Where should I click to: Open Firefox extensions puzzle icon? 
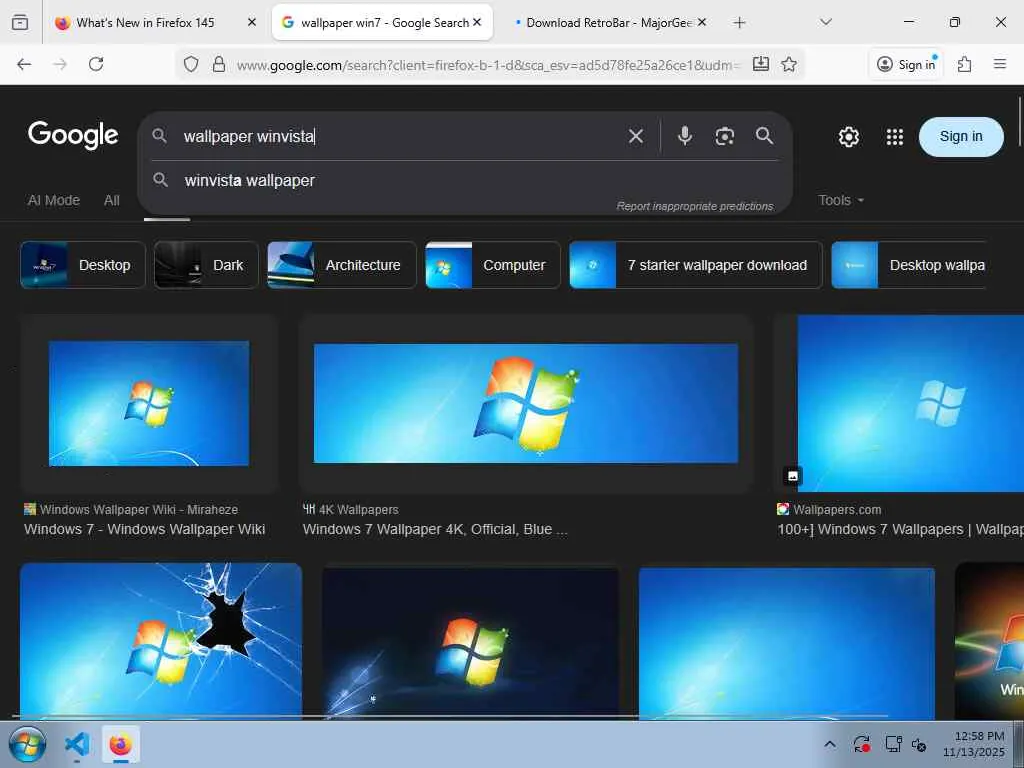point(964,64)
